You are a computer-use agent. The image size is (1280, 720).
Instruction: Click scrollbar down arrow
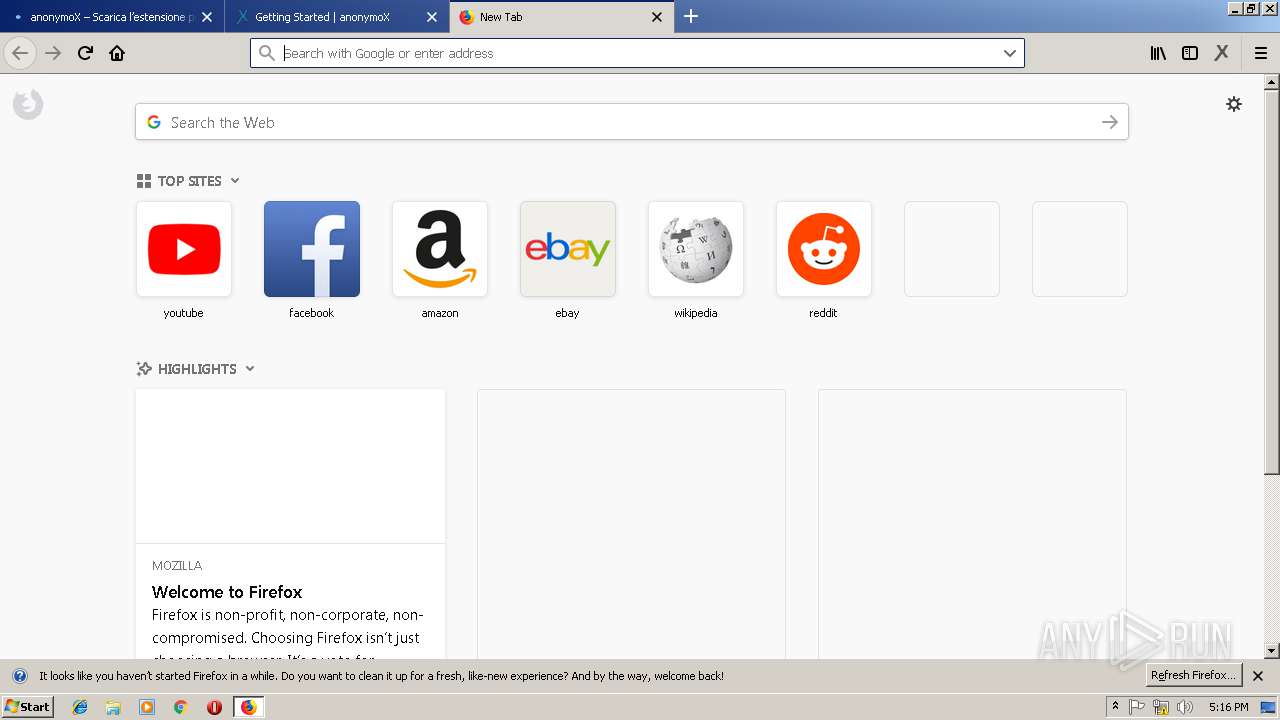coord(1272,651)
